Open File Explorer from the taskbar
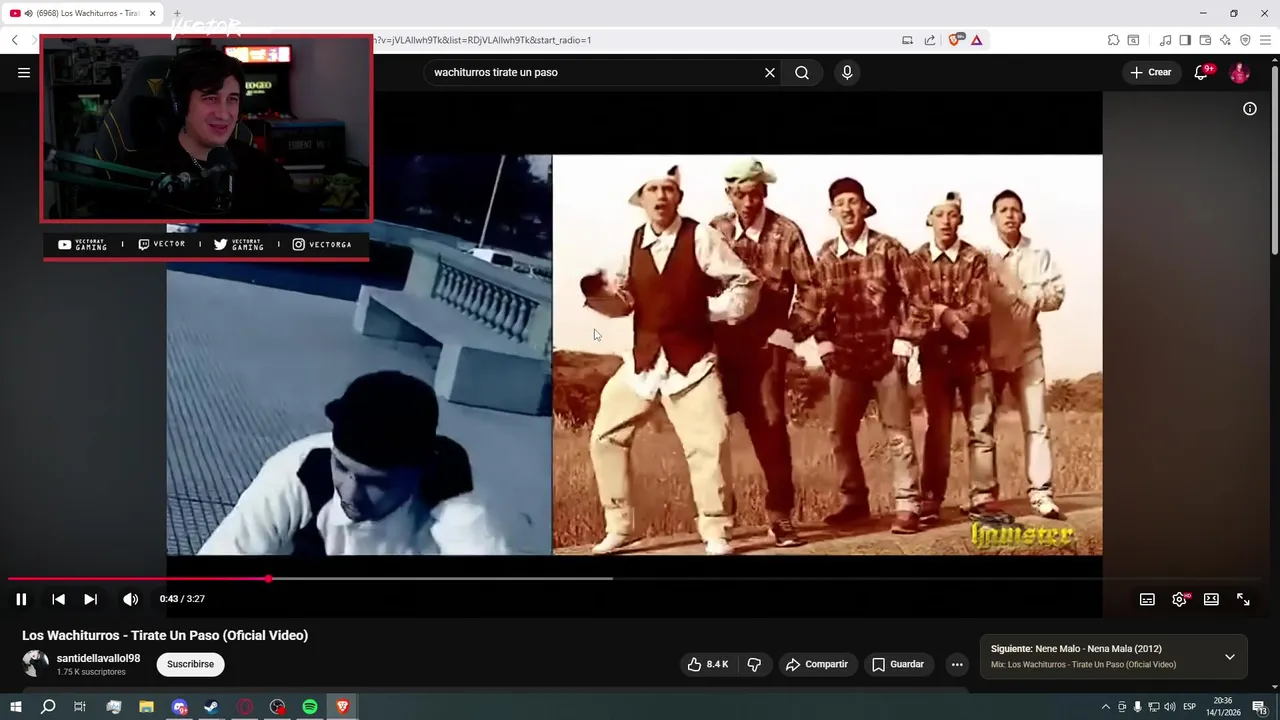Viewport: 1280px width, 720px height. click(146, 707)
